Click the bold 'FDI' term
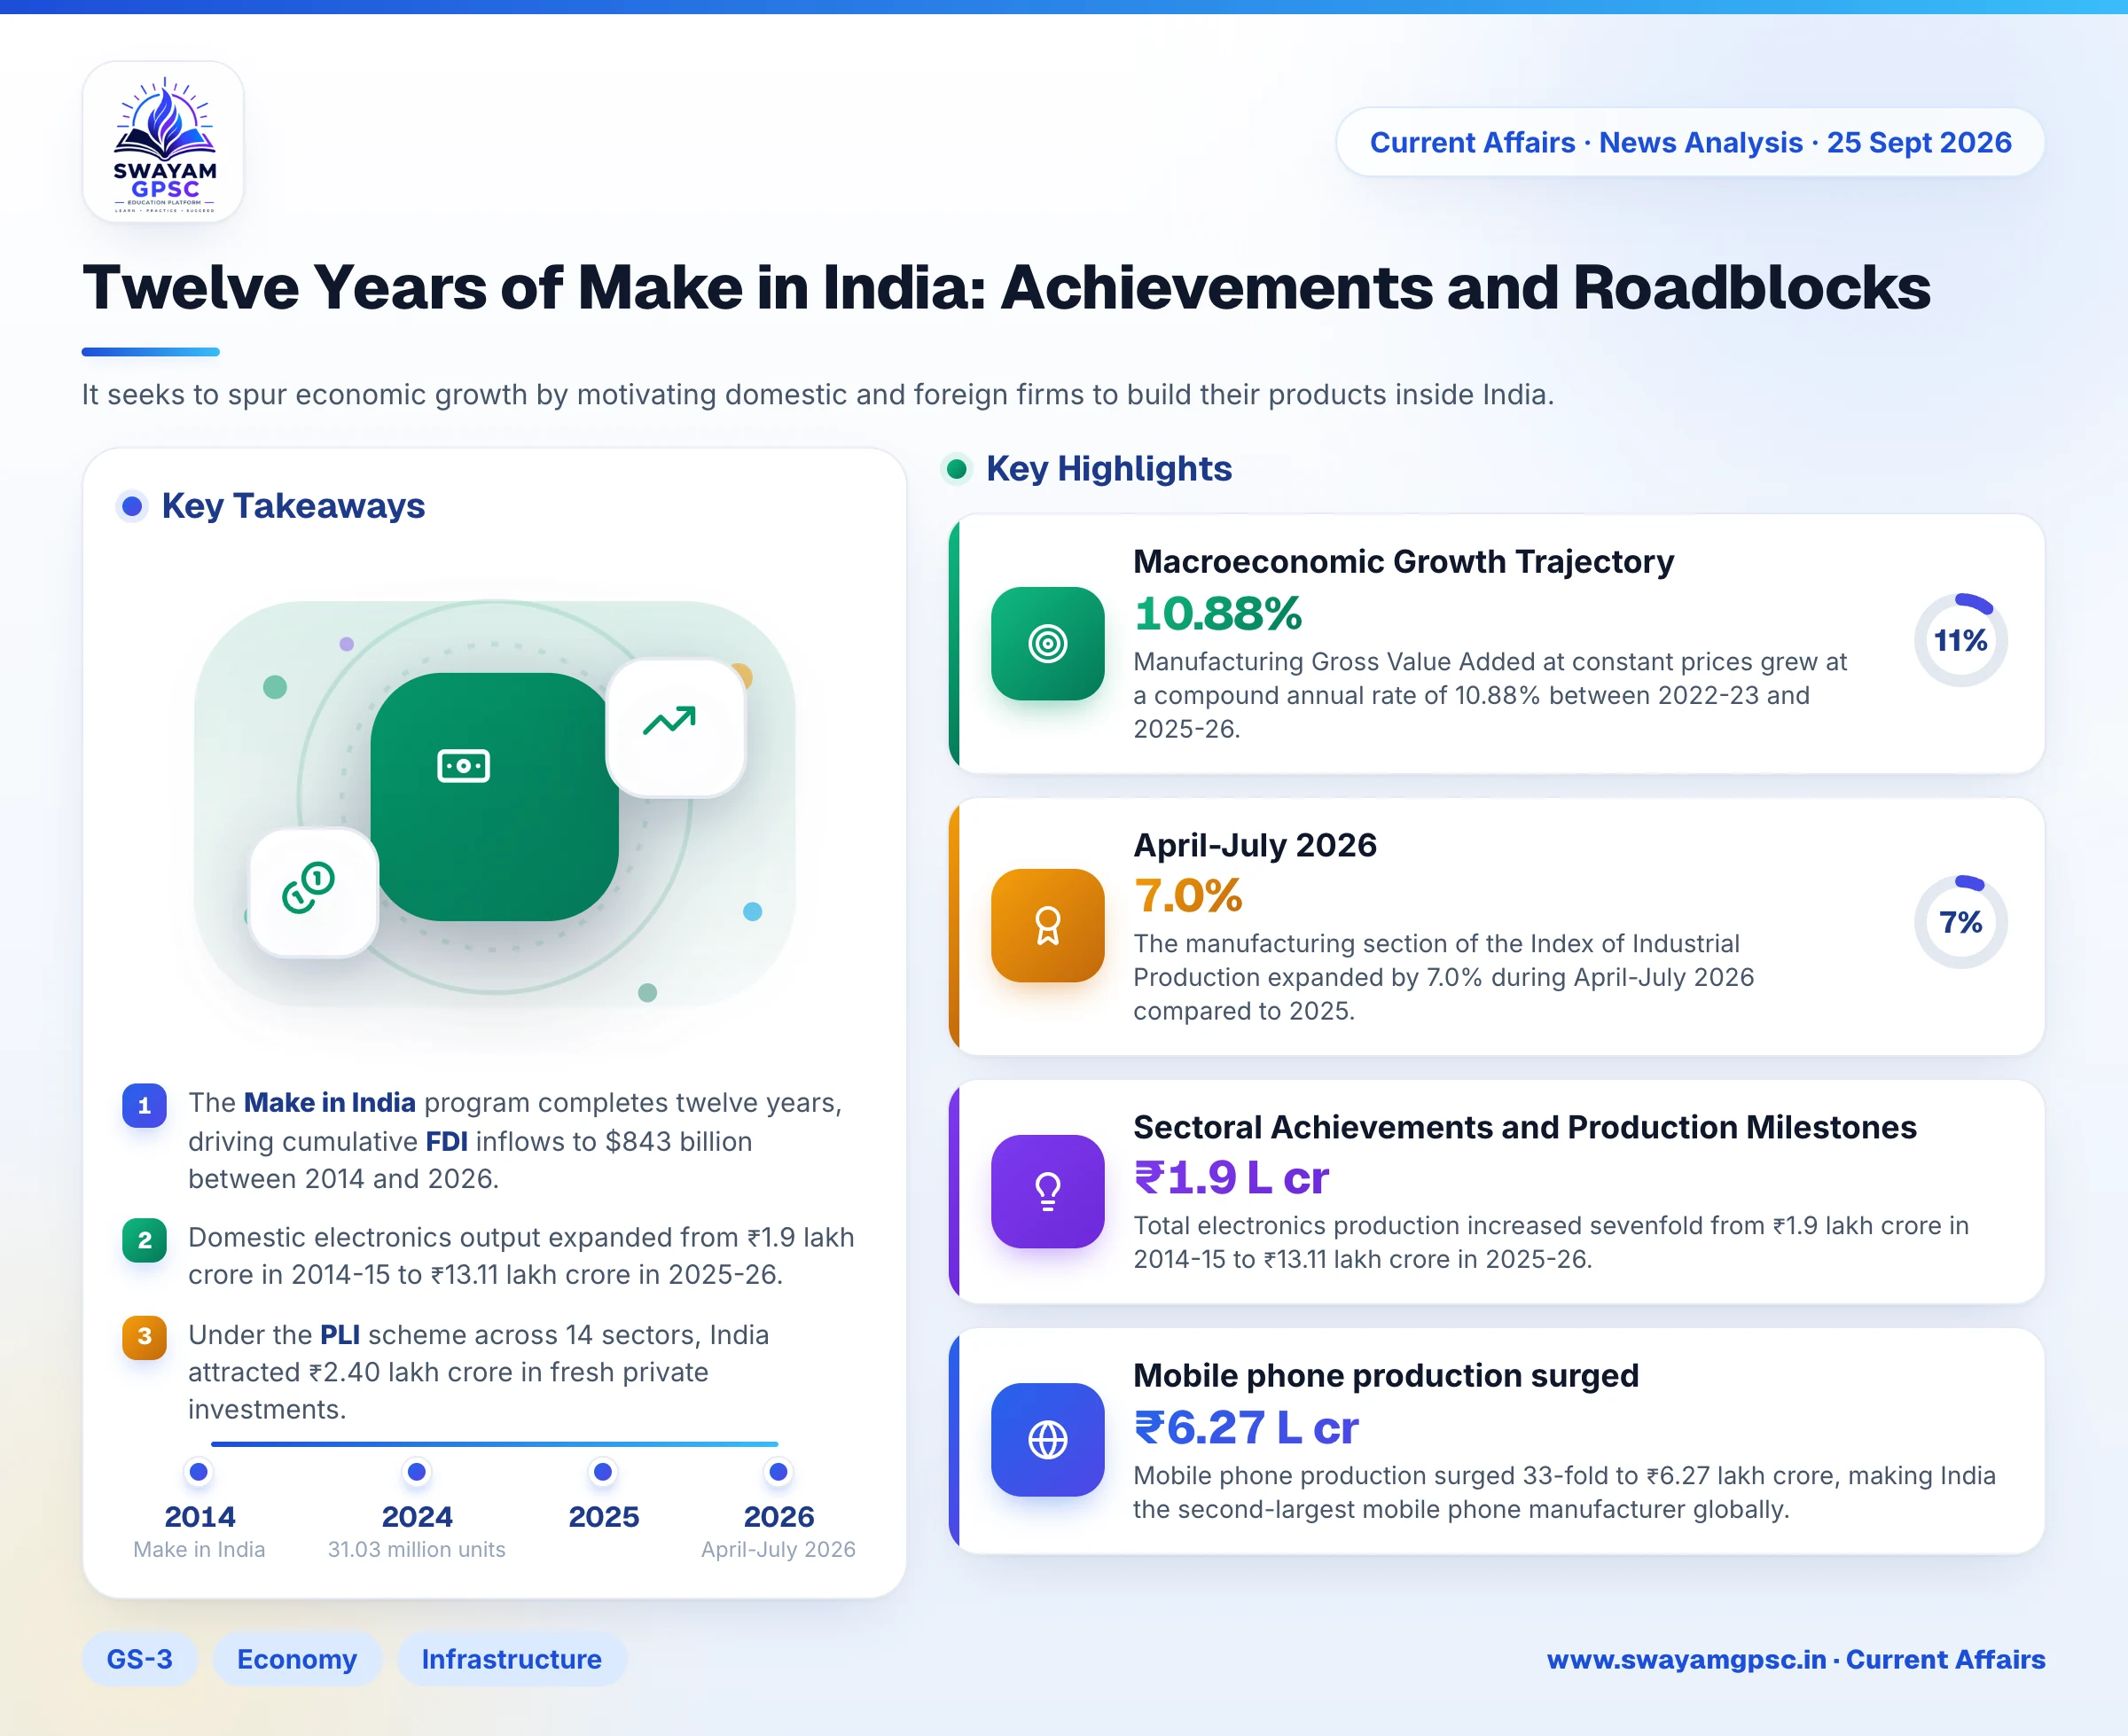 coord(447,1141)
